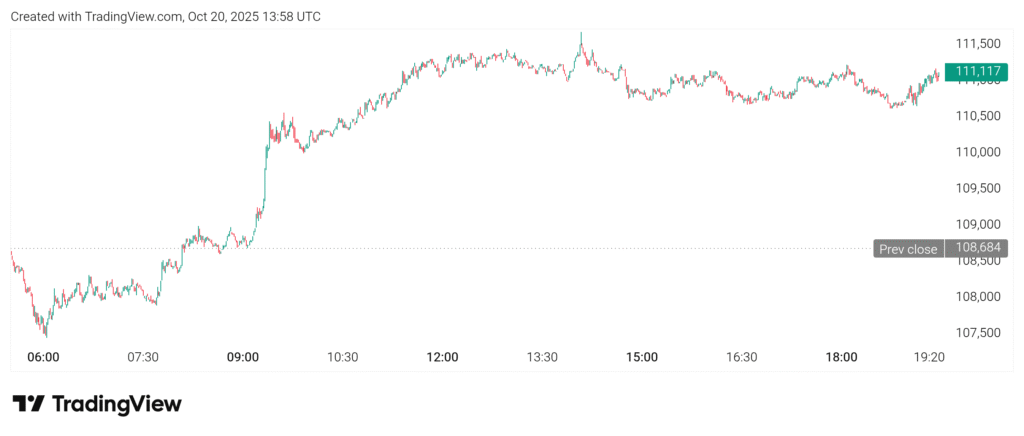Click the 06:00 time axis label

coord(44,357)
